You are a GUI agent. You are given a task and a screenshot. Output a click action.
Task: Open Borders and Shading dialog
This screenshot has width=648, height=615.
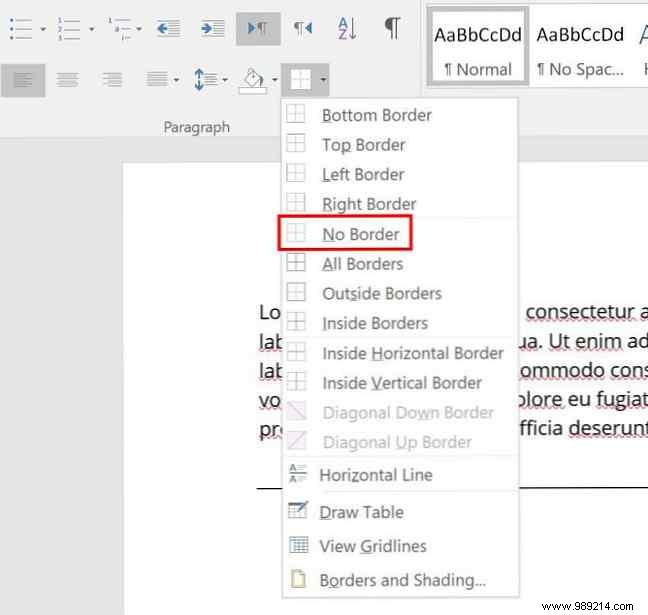coord(400,580)
